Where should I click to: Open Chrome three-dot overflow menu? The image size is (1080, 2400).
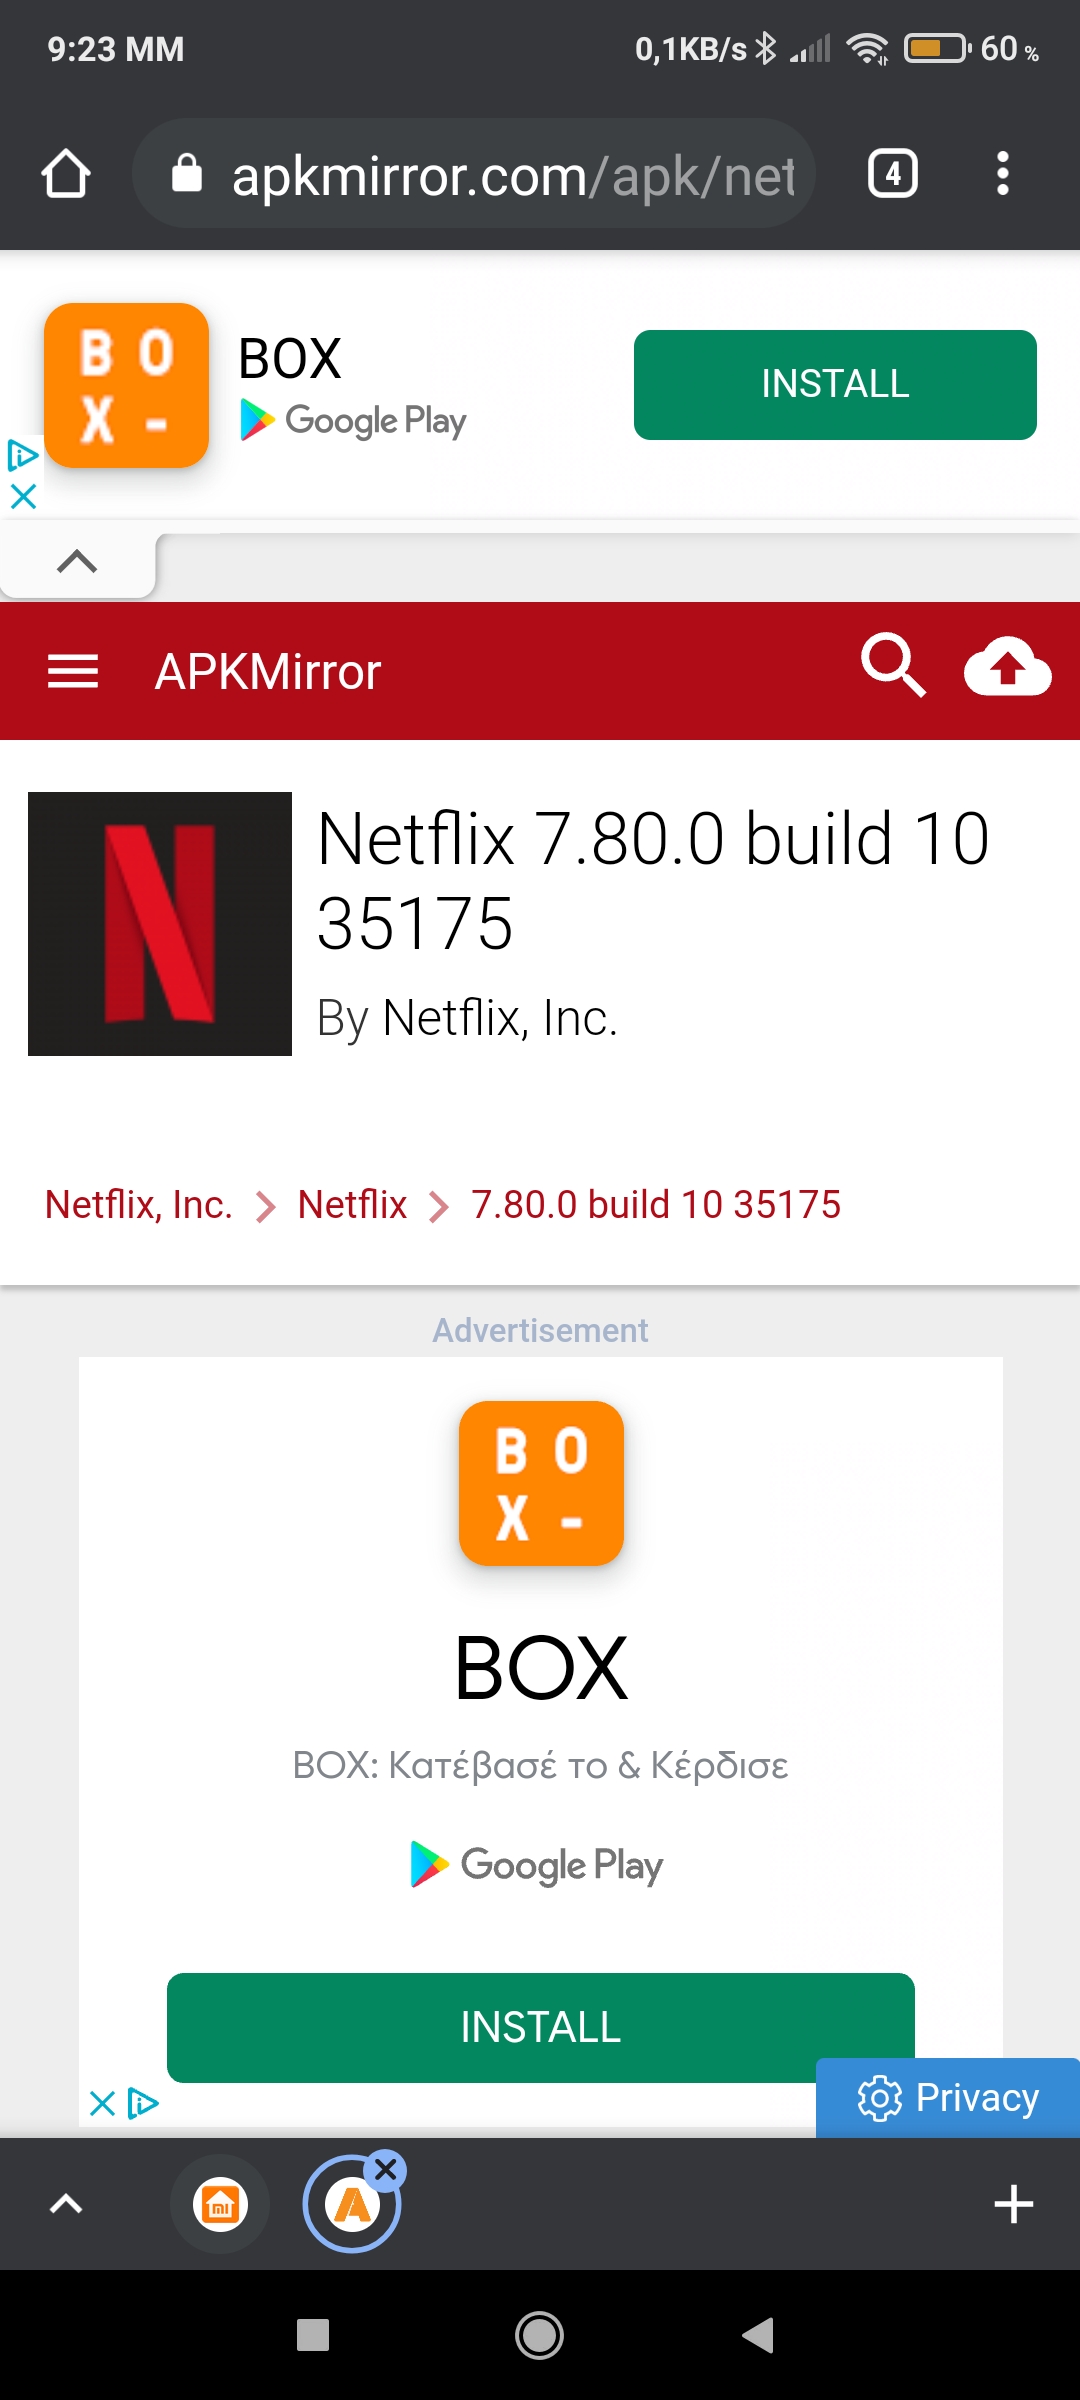(1002, 174)
